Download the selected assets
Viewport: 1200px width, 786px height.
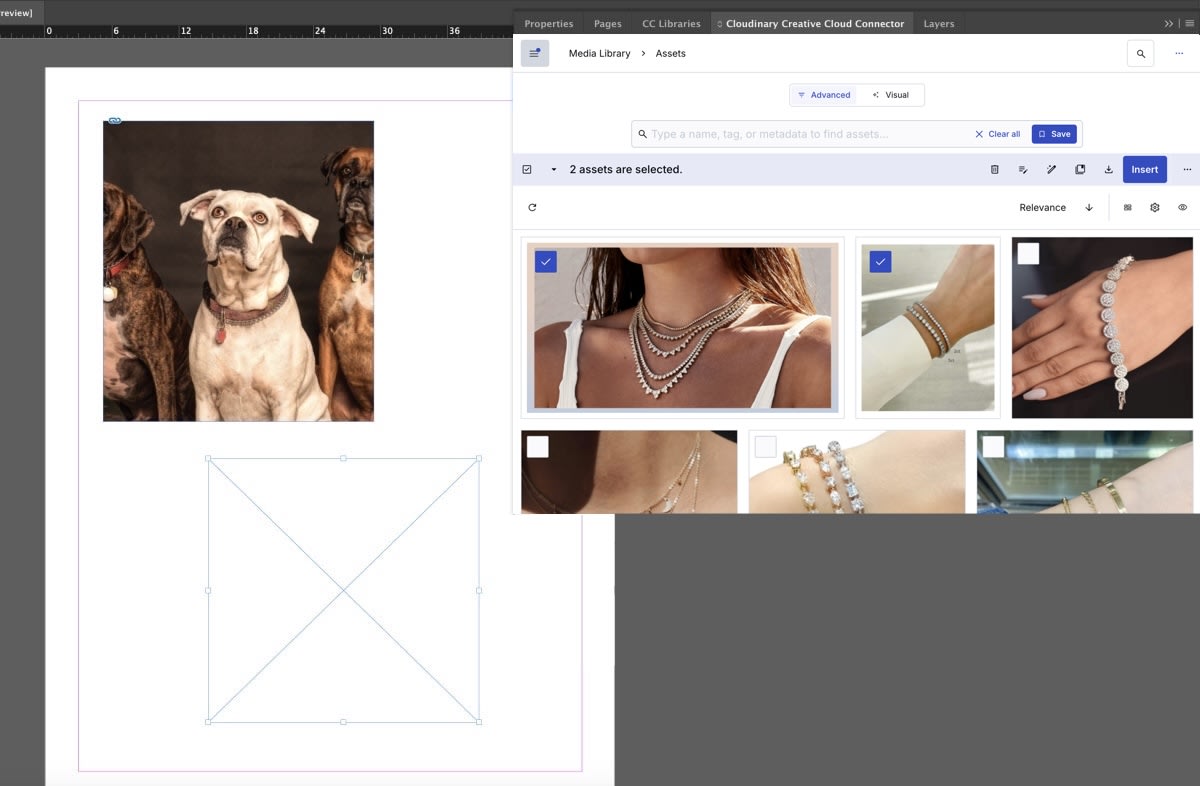(x=1108, y=169)
